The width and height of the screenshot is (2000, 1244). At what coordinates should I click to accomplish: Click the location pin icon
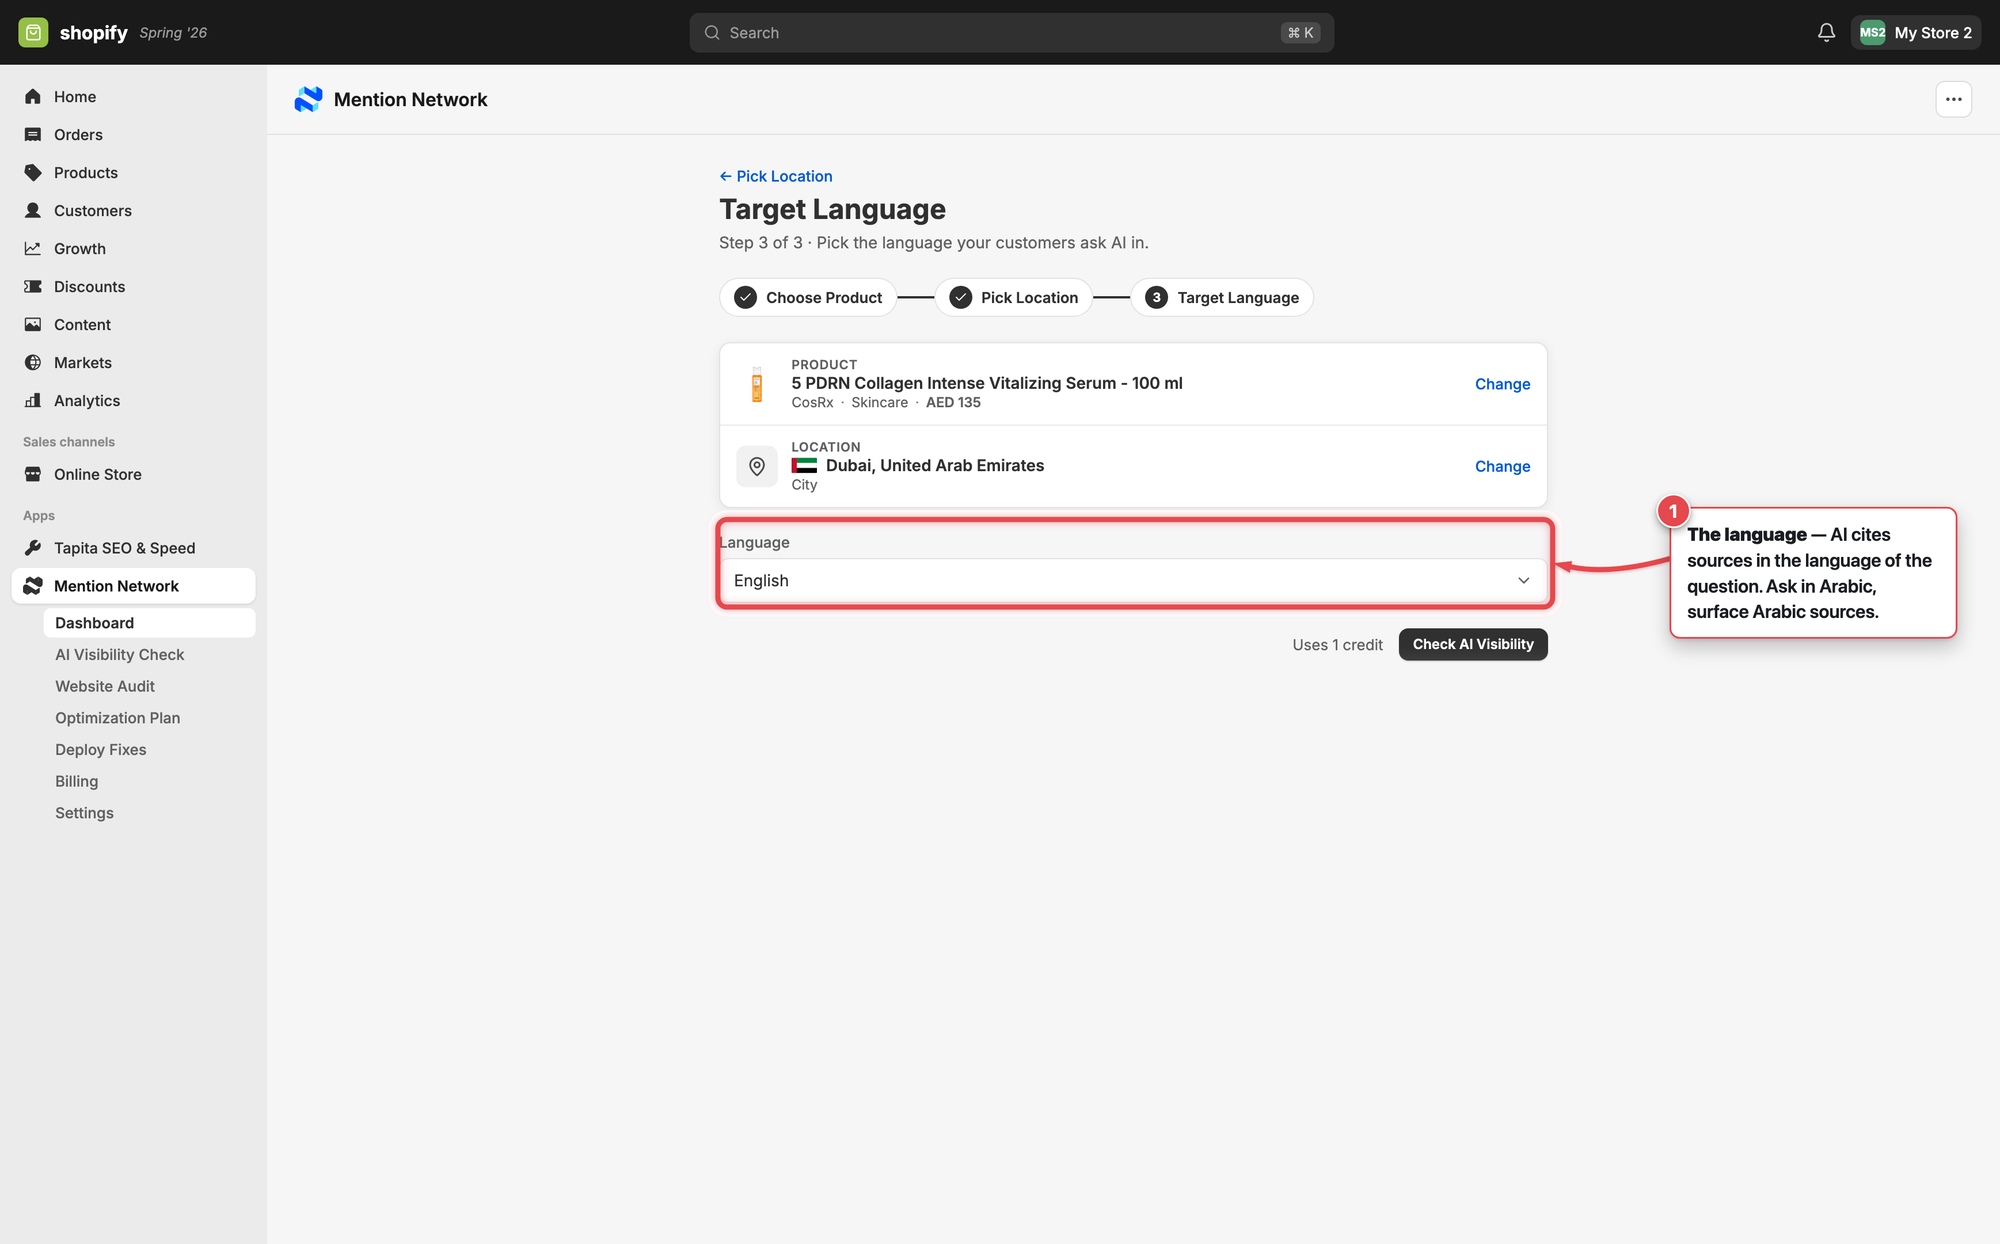click(757, 466)
